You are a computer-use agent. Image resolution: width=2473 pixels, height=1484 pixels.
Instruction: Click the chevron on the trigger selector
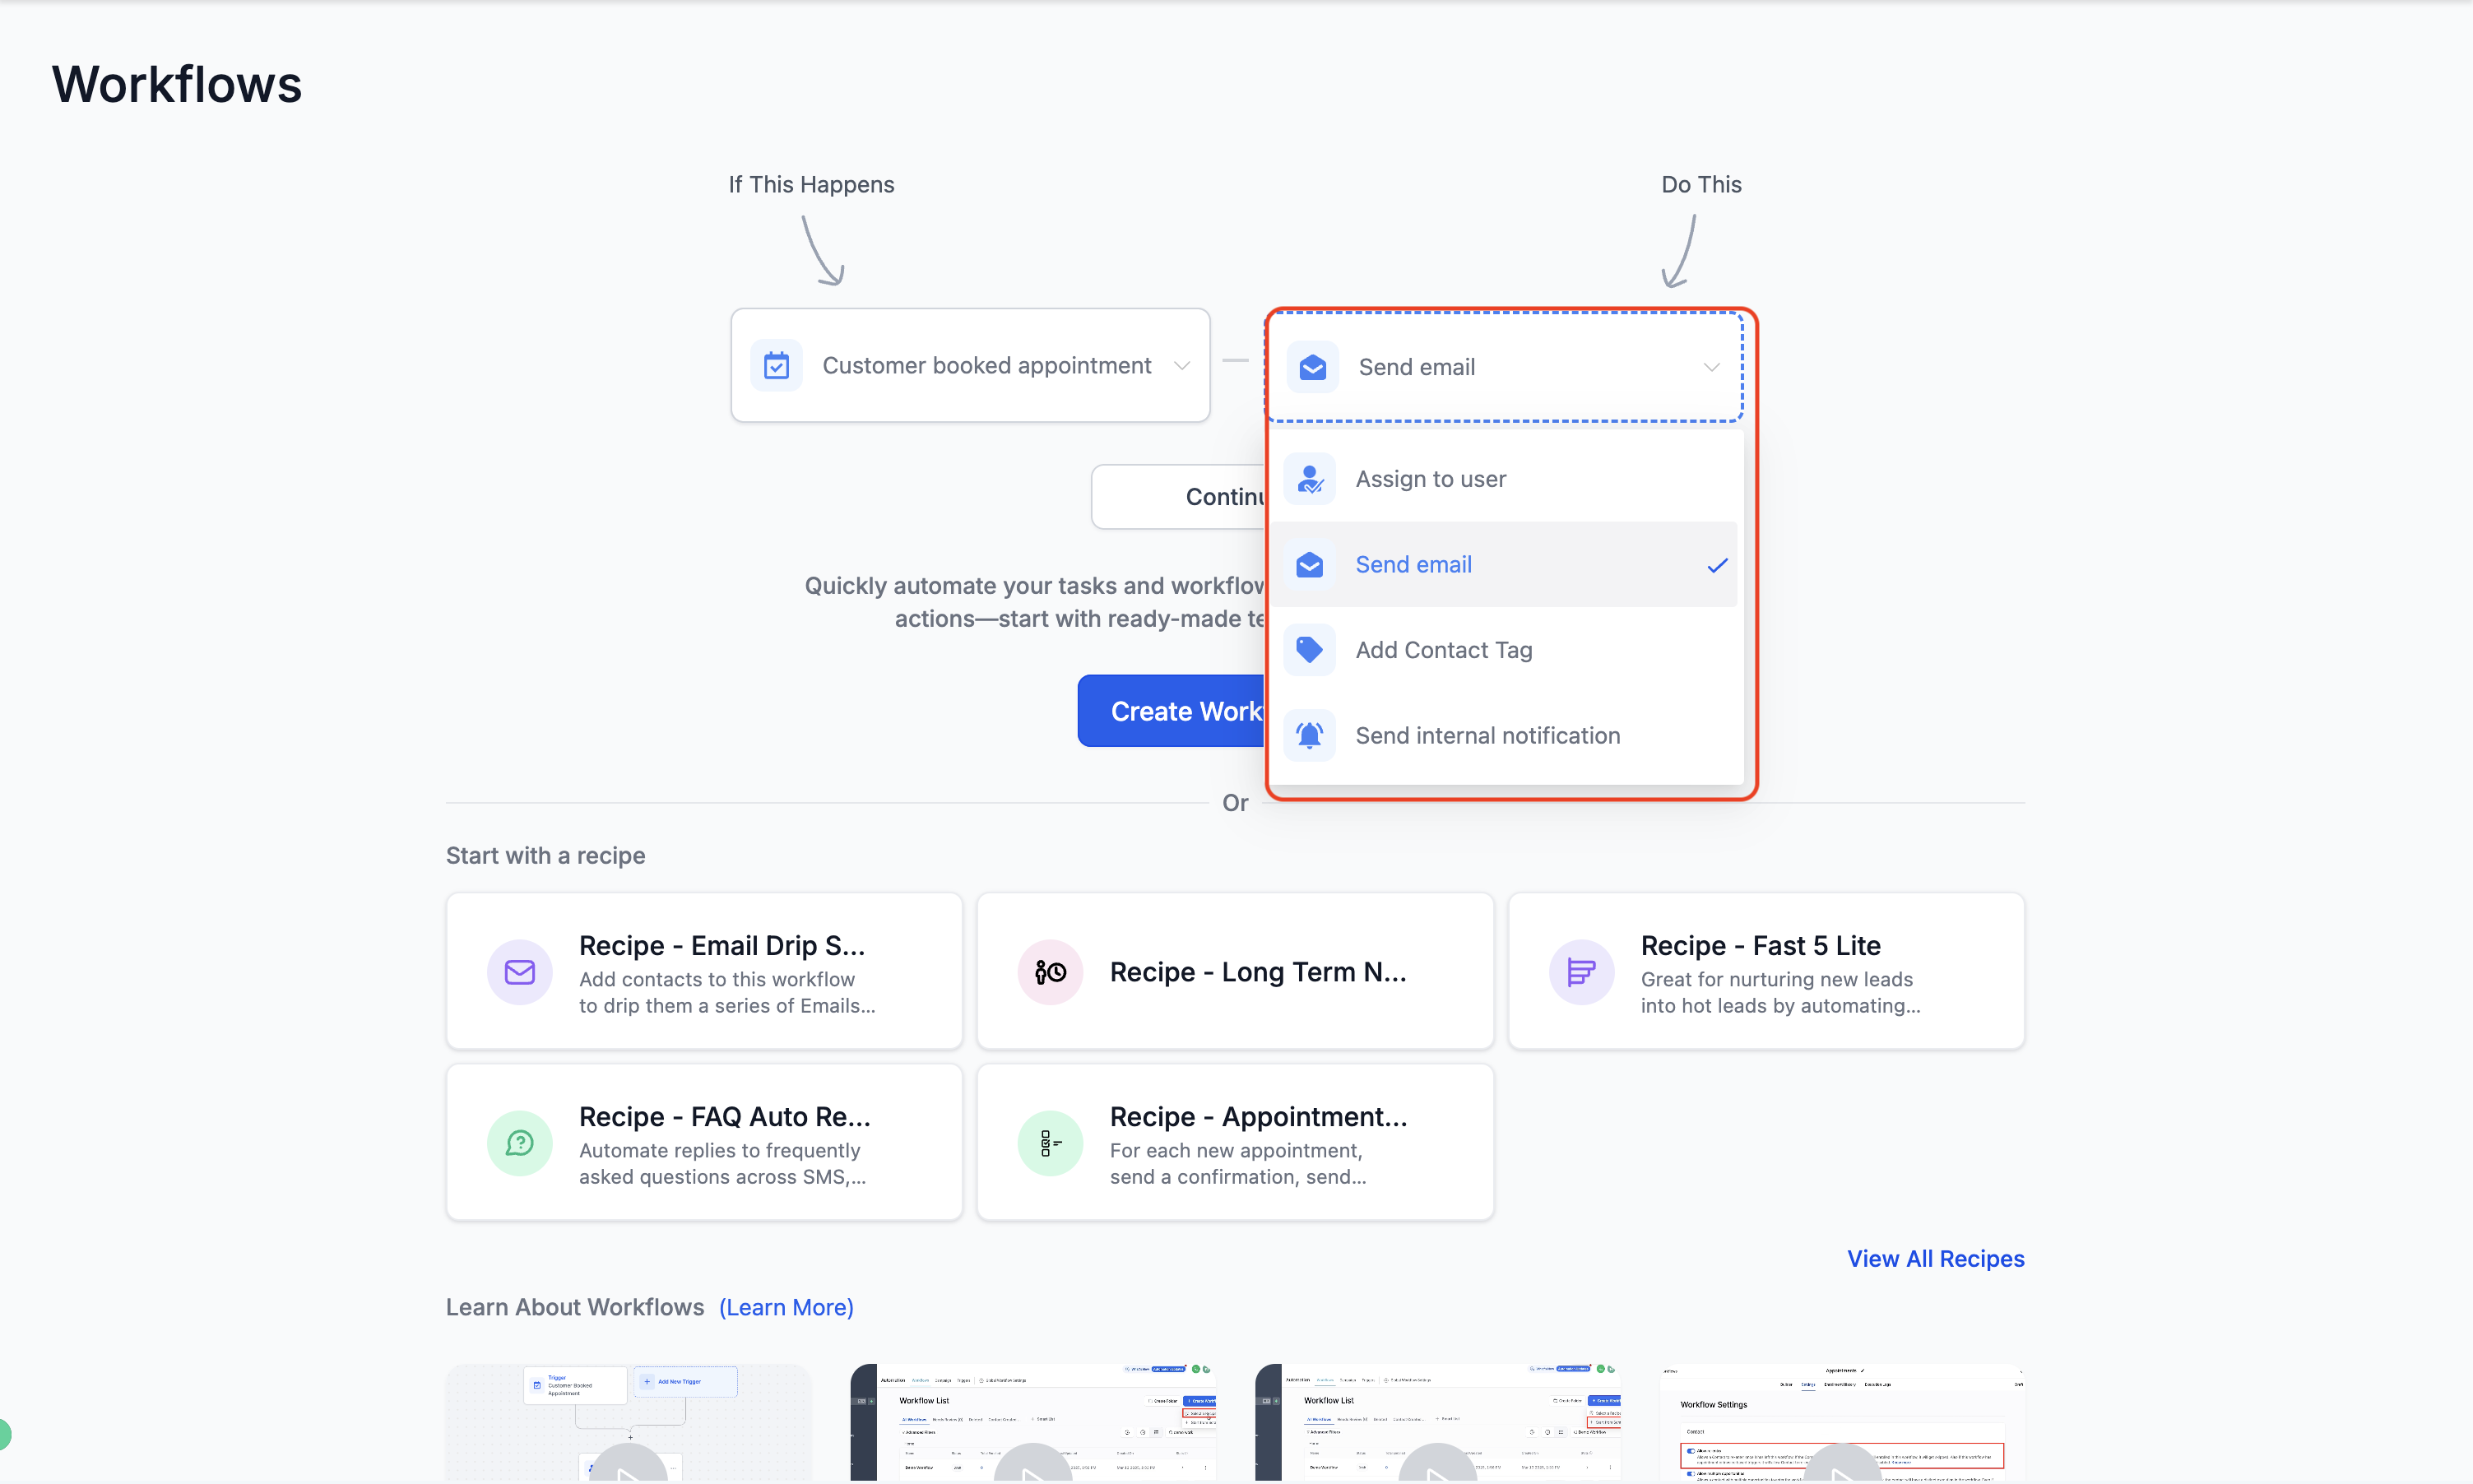click(x=1182, y=366)
